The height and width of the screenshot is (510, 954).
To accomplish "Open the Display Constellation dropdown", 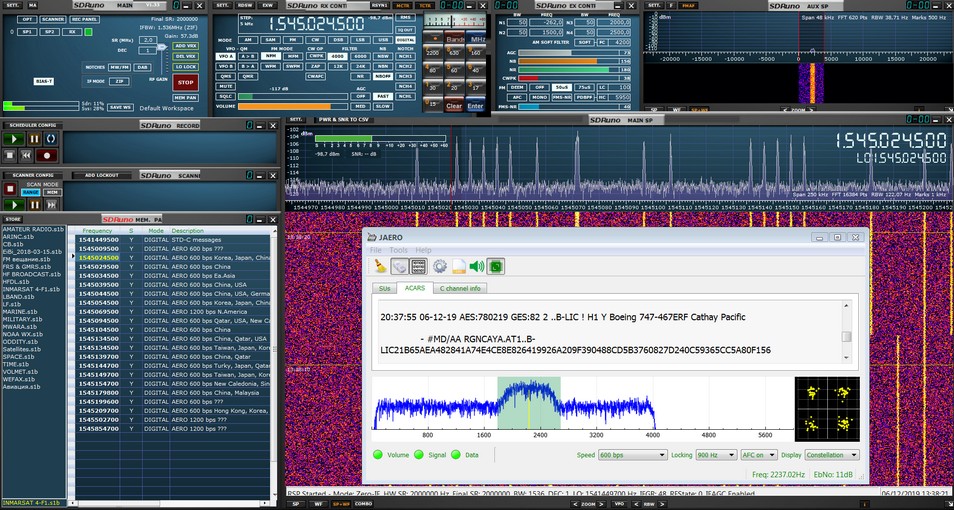I will click(832, 455).
